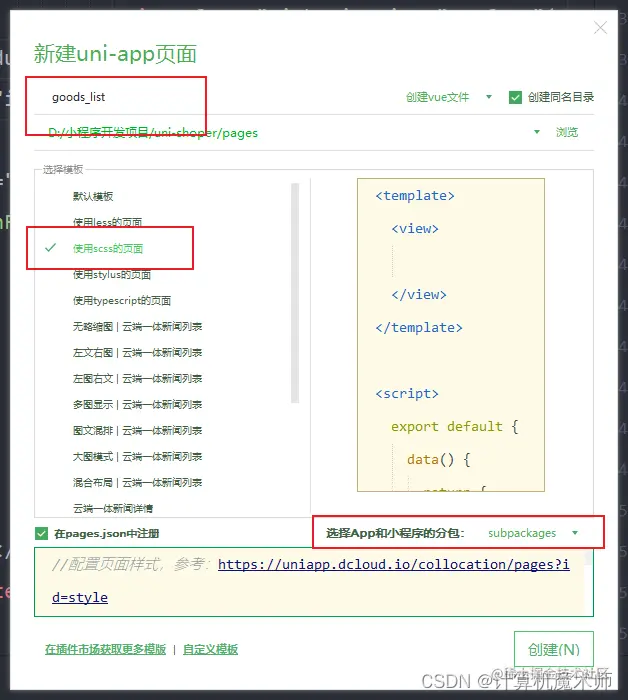Click the 创建(N) create button
Image resolution: width=628 pixels, height=700 pixels.
tap(553, 649)
